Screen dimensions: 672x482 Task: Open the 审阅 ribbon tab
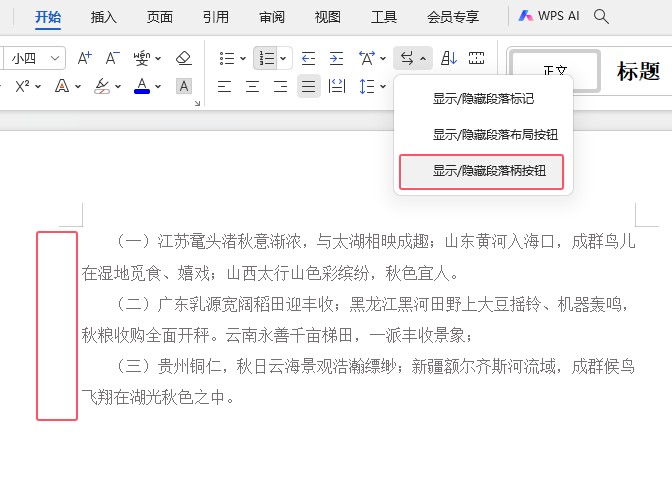tap(271, 17)
